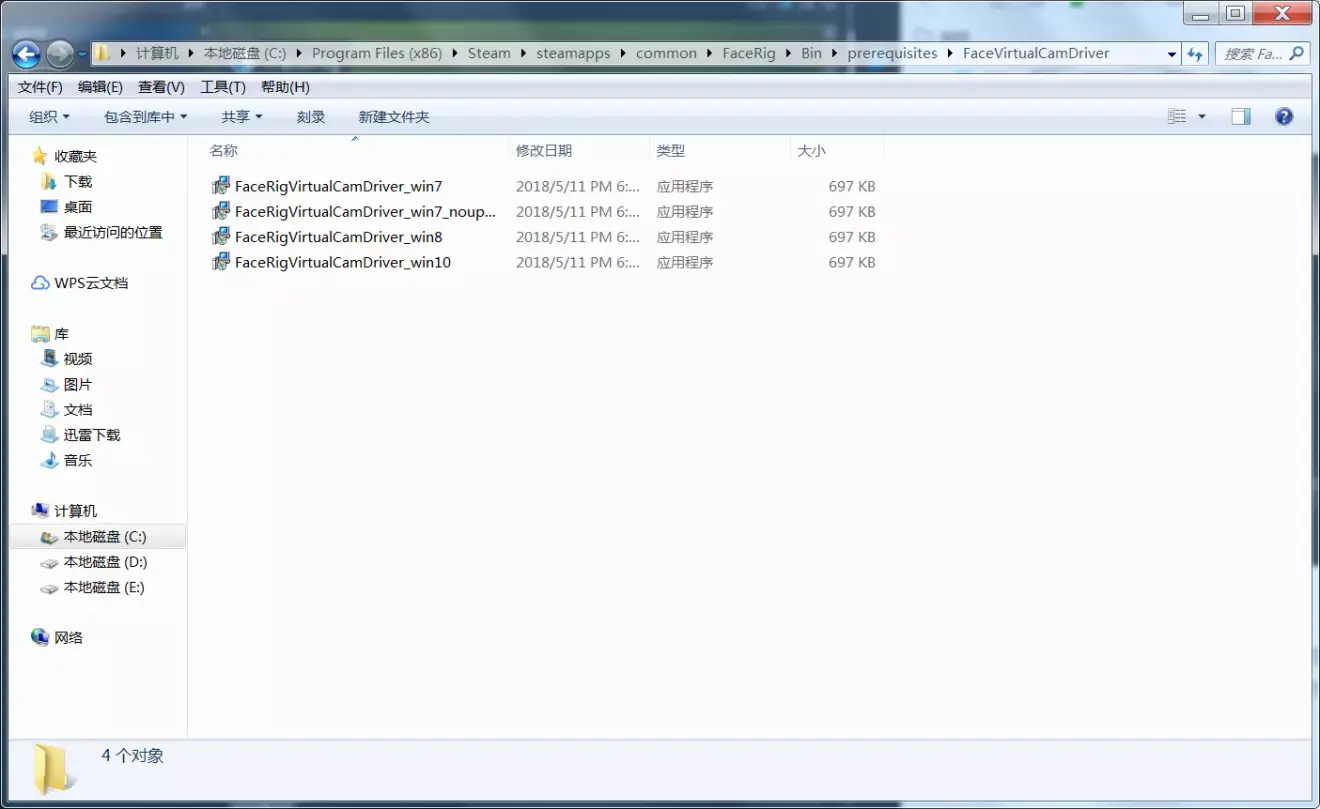
Task: Click prerequisites in the address path
Action: coord(892,54)
